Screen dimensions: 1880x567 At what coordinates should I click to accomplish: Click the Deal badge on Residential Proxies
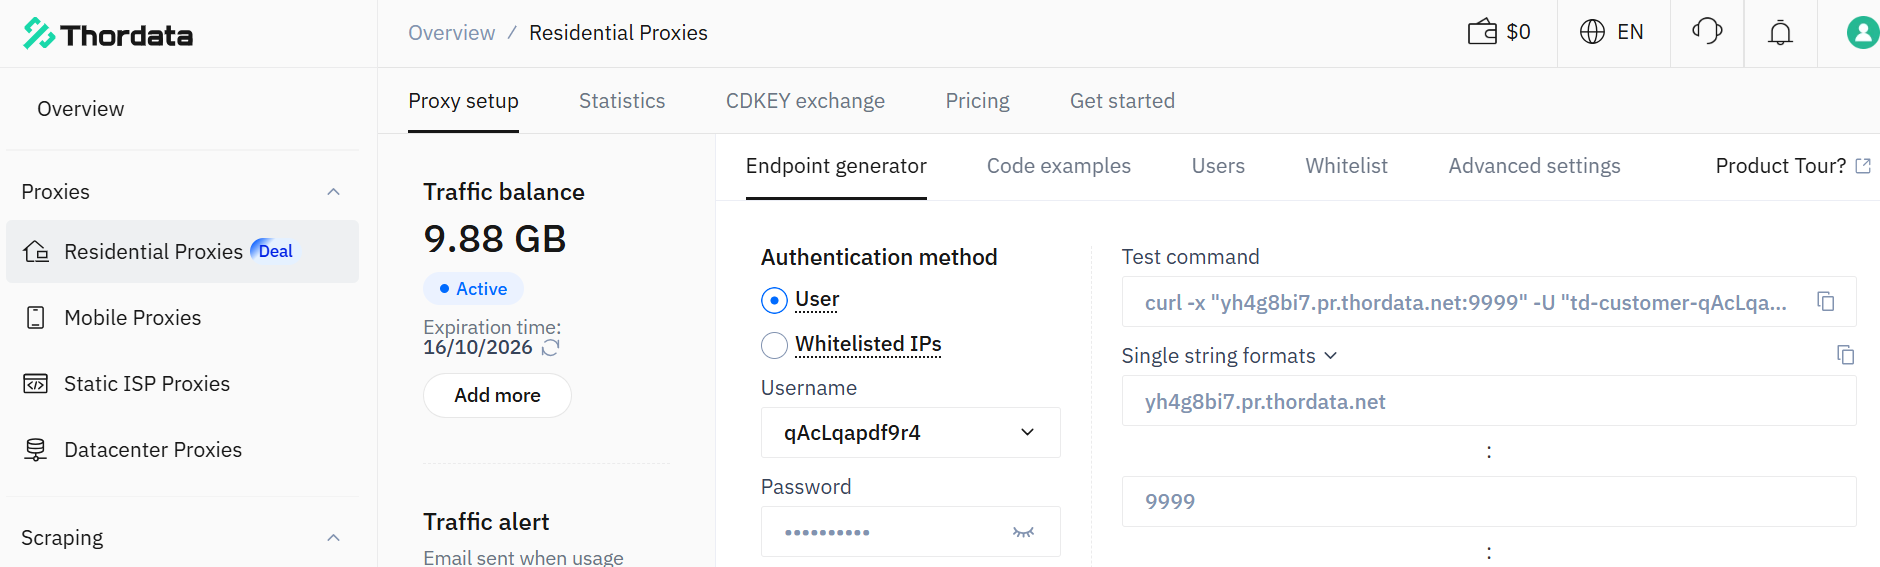(x=273, y=251)
